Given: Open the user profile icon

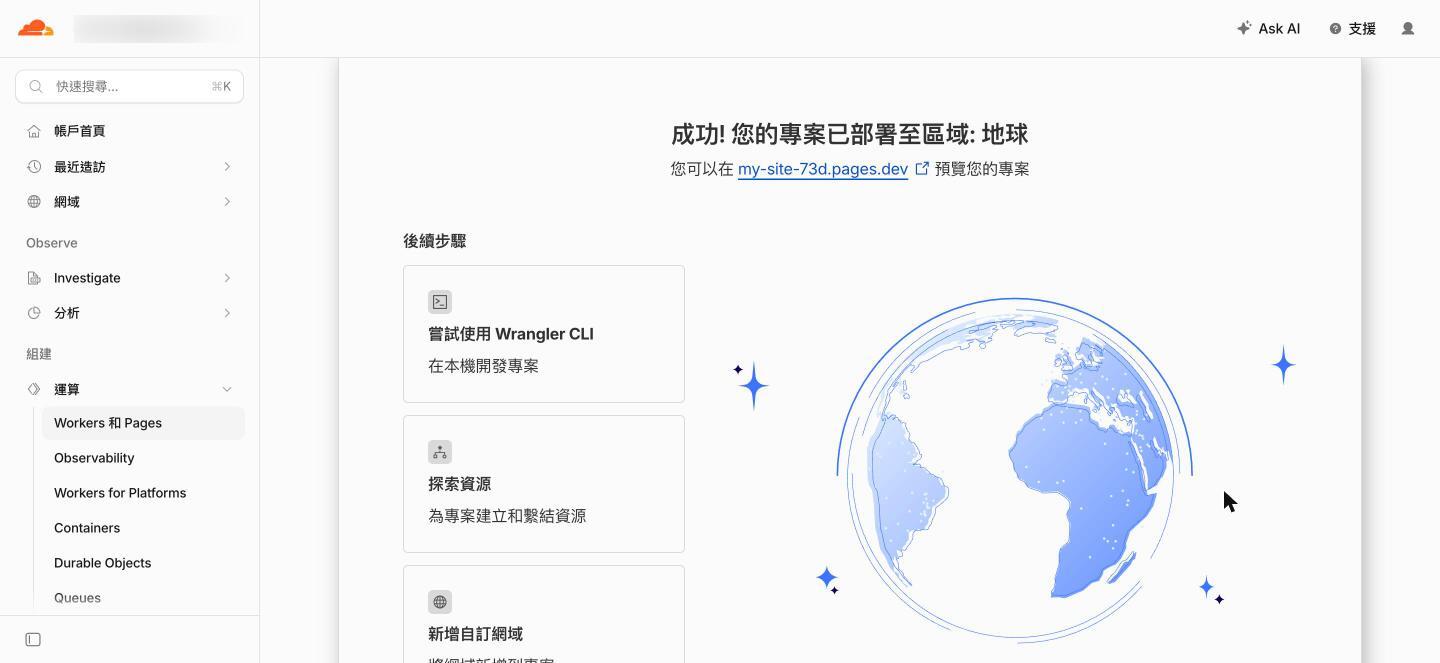Looking at the screenshot, I should pos(1408,28).
